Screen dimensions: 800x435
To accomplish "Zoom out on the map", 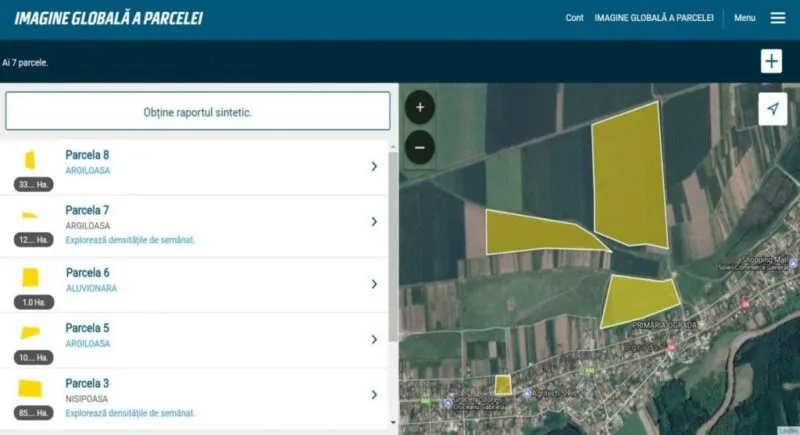I will coord(420,147).
